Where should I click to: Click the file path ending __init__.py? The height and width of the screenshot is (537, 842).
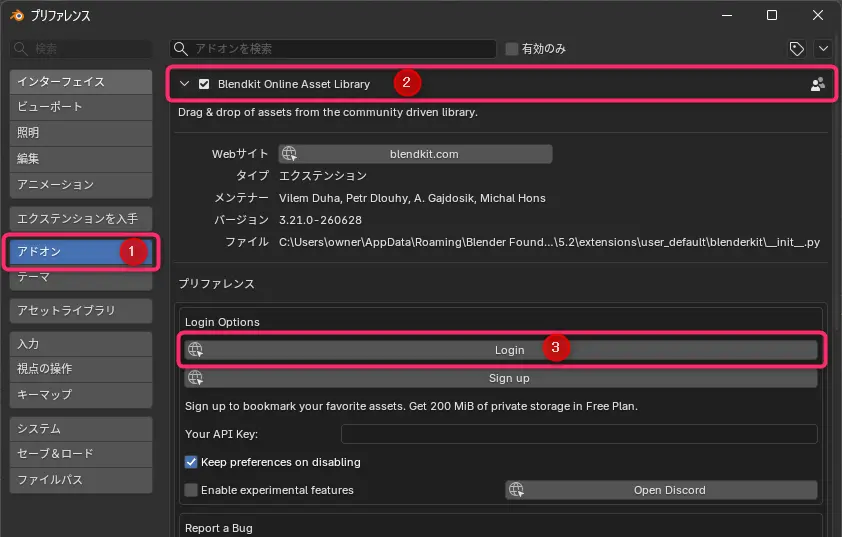point(549,242)
